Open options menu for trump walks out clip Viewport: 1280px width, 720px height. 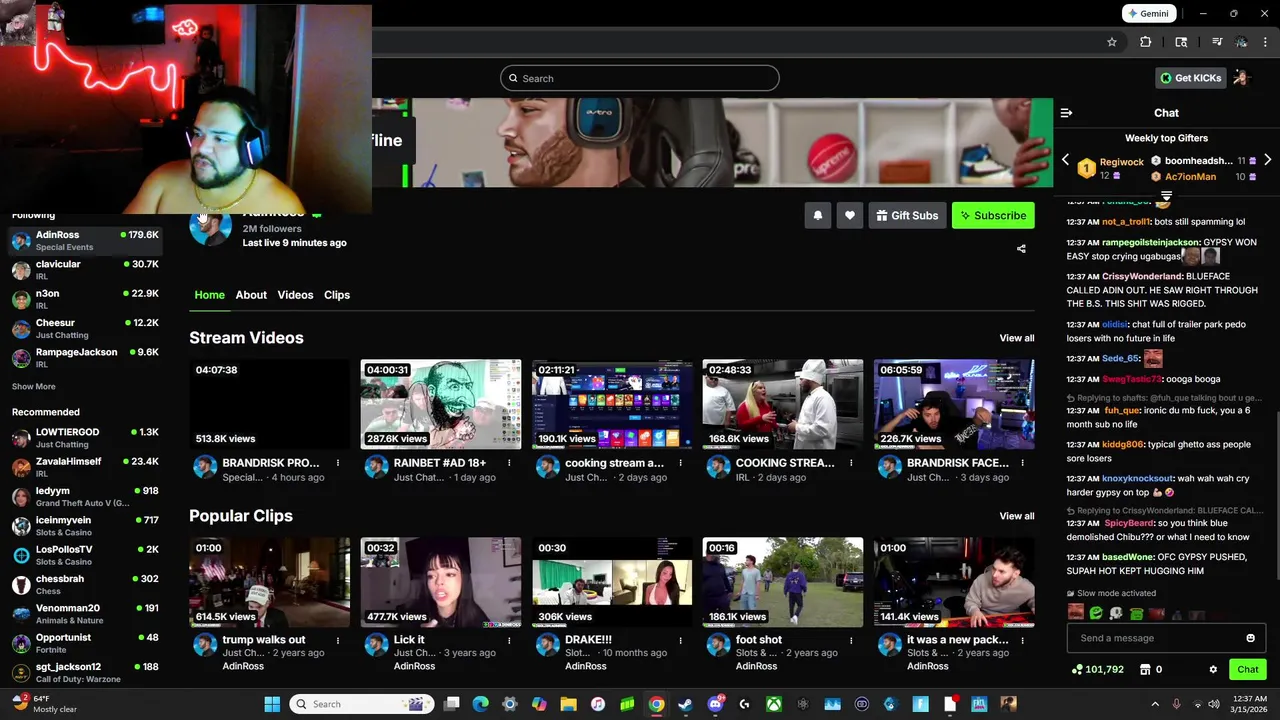(x=338, y=640)
